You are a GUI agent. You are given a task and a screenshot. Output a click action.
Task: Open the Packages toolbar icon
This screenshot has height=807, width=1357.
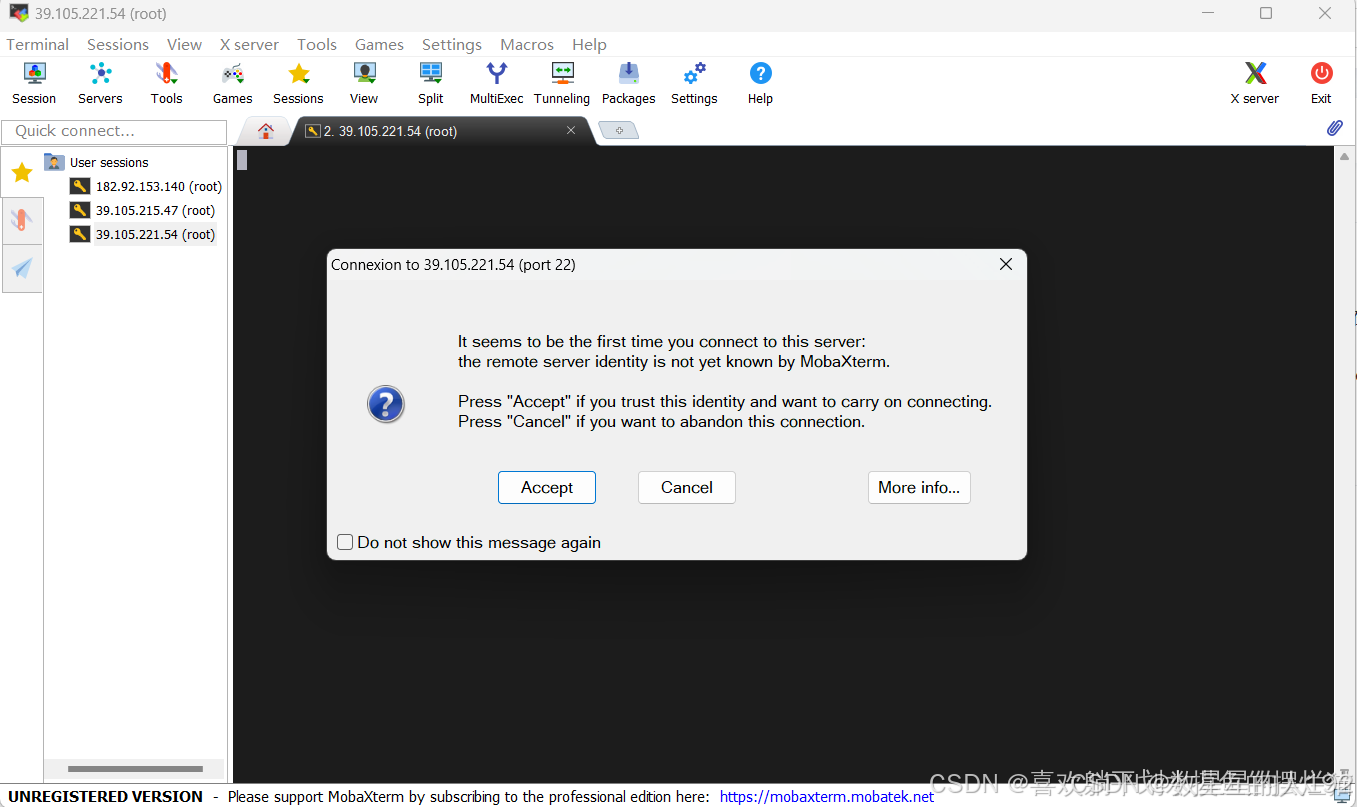[628, 83]
